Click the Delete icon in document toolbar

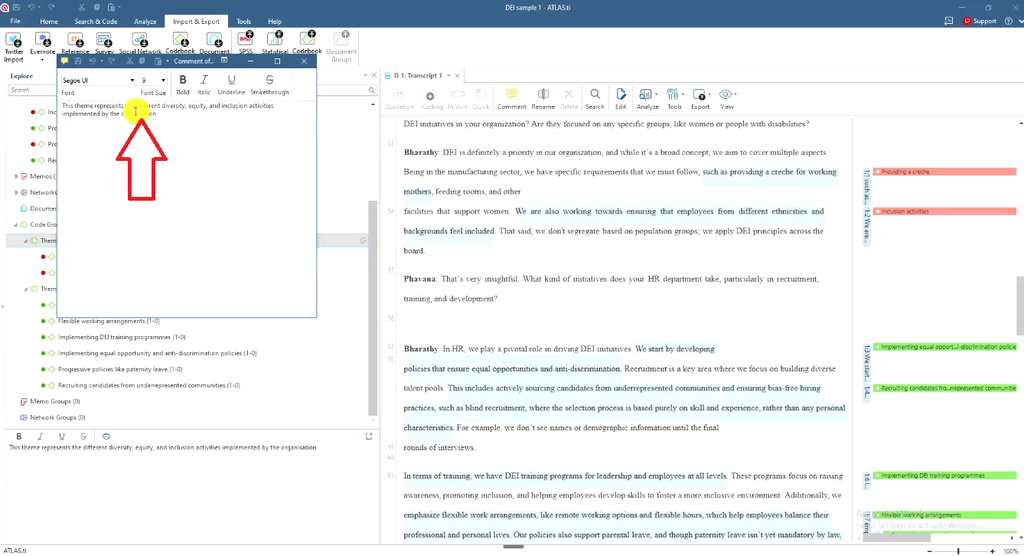coord(569,99)
